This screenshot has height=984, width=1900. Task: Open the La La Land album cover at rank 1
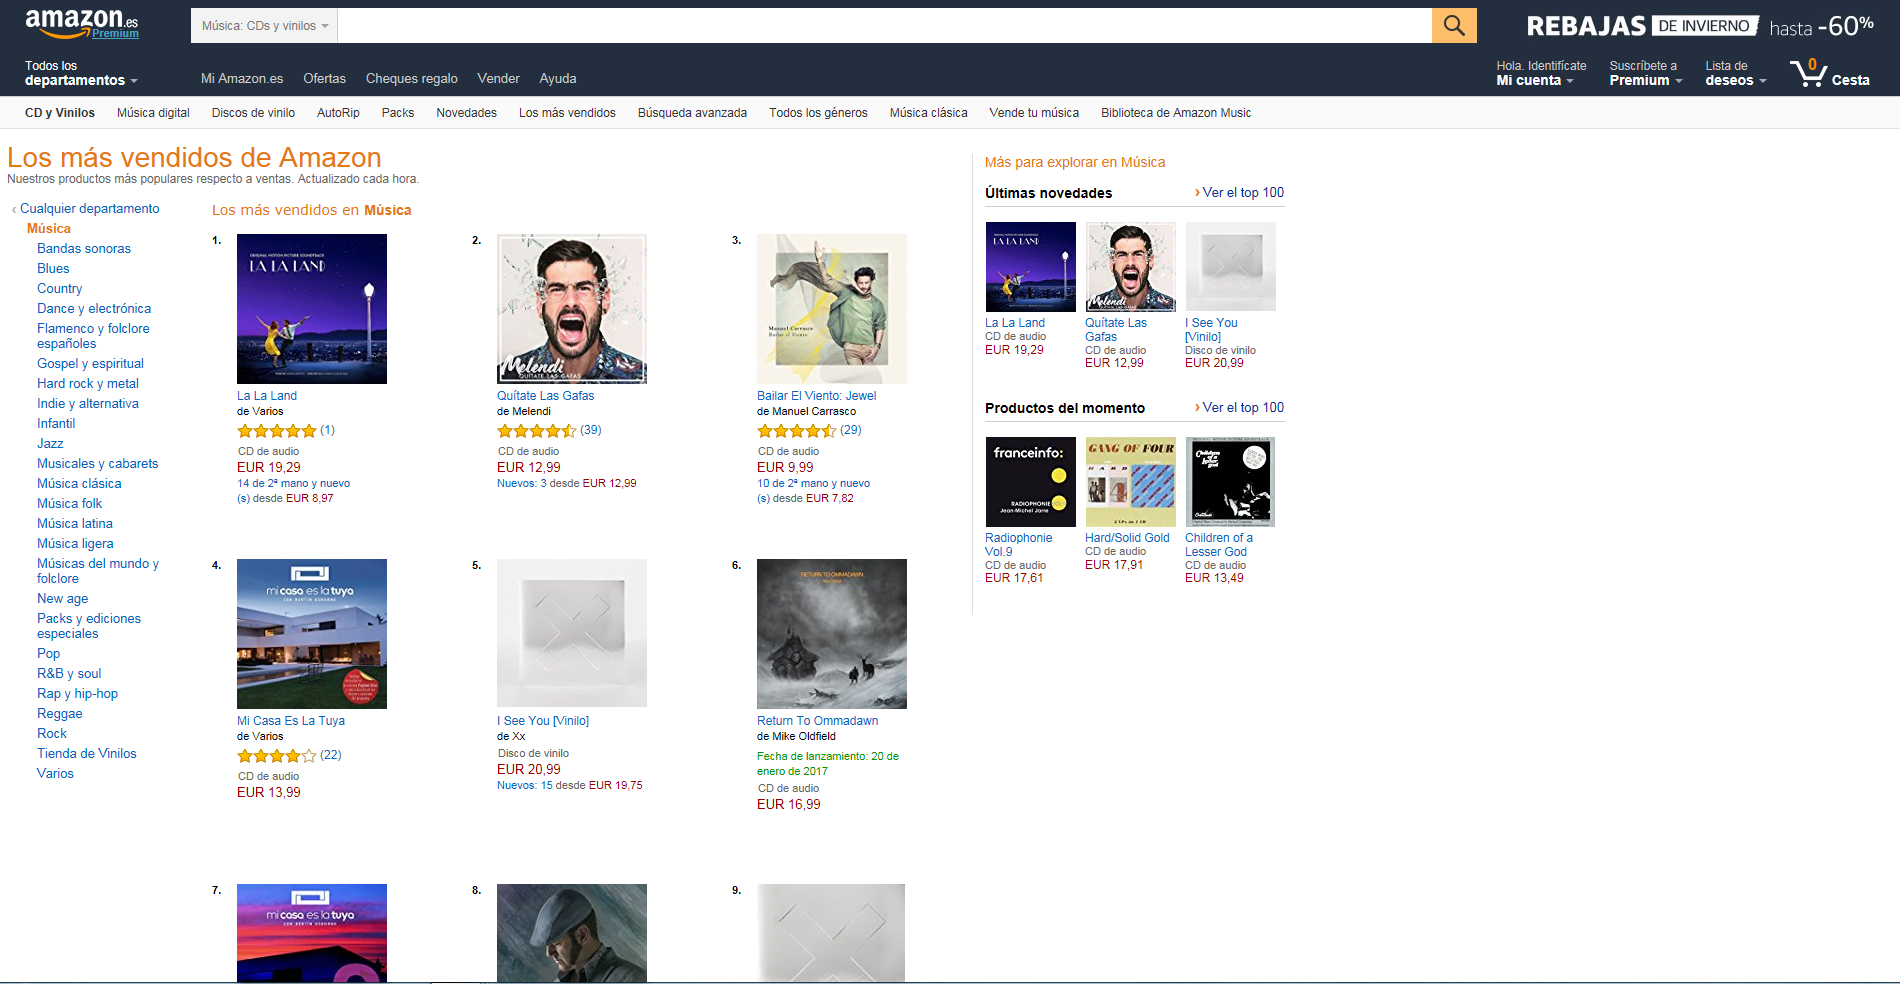[312, 309]
